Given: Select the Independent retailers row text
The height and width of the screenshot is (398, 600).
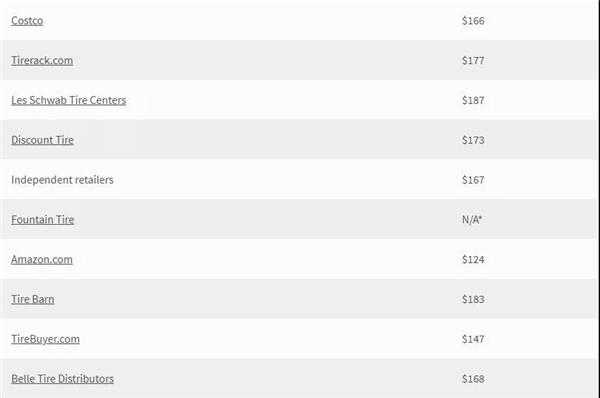Looking at the screenshot, I should pos(62,180).
